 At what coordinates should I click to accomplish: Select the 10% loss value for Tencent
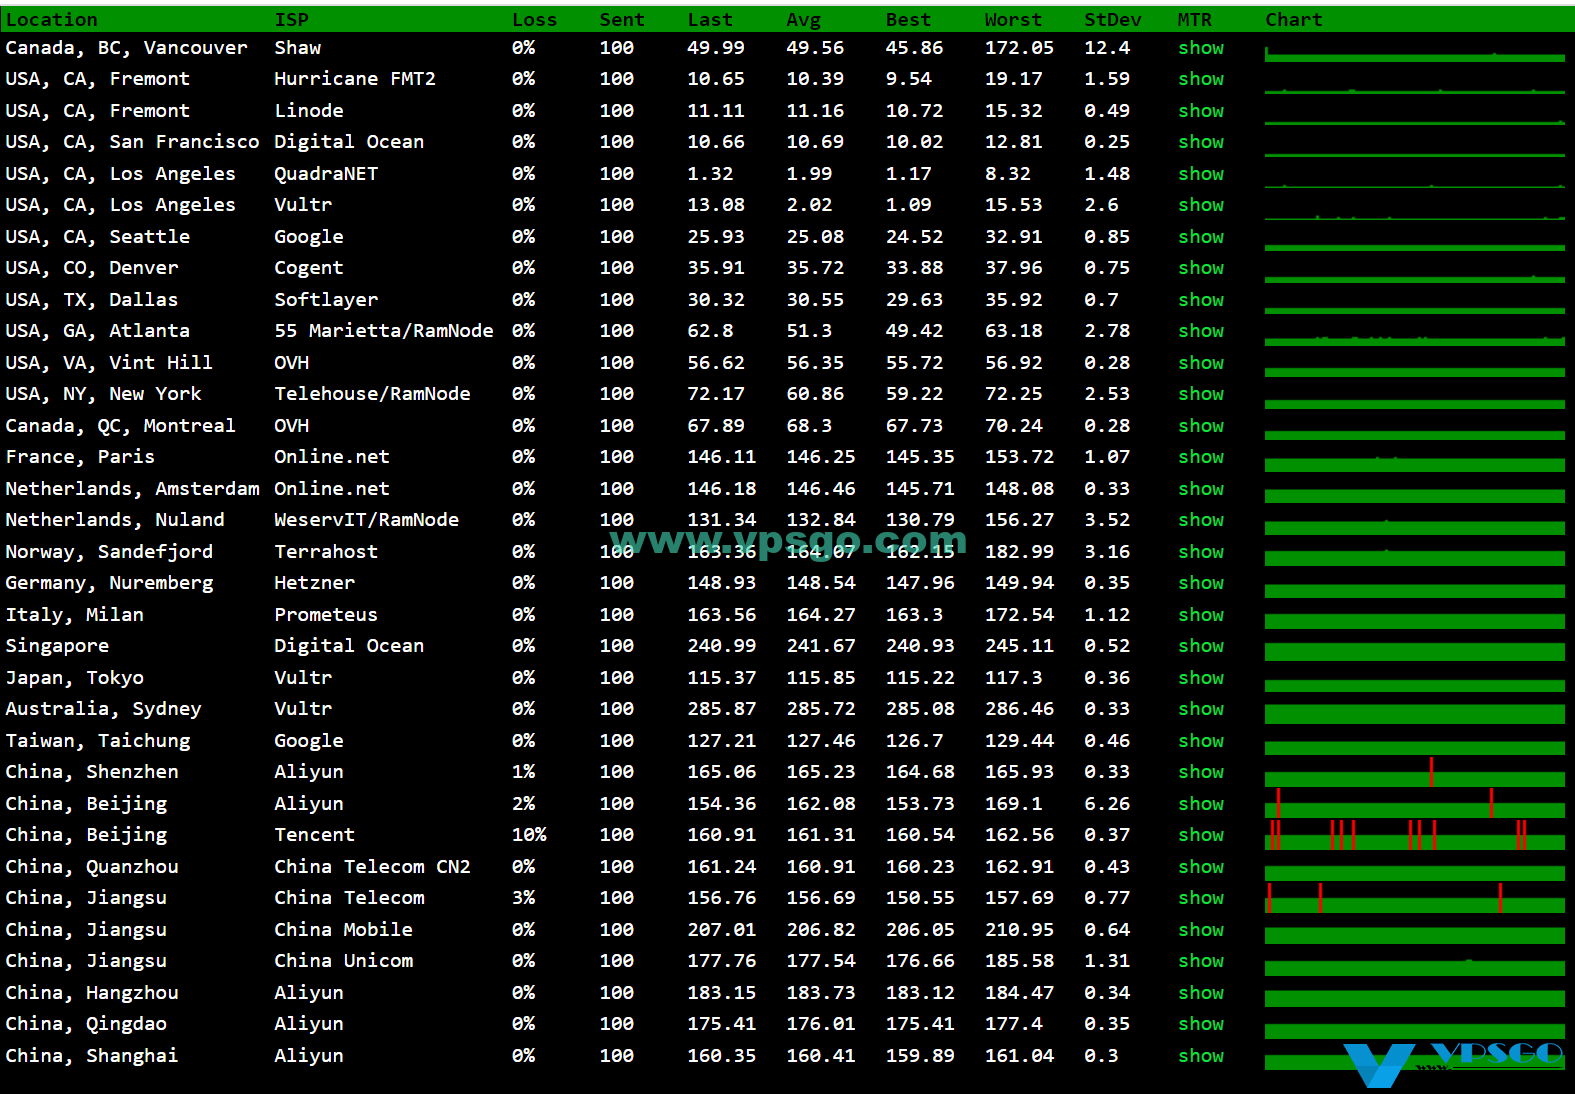tap(529, 835)
